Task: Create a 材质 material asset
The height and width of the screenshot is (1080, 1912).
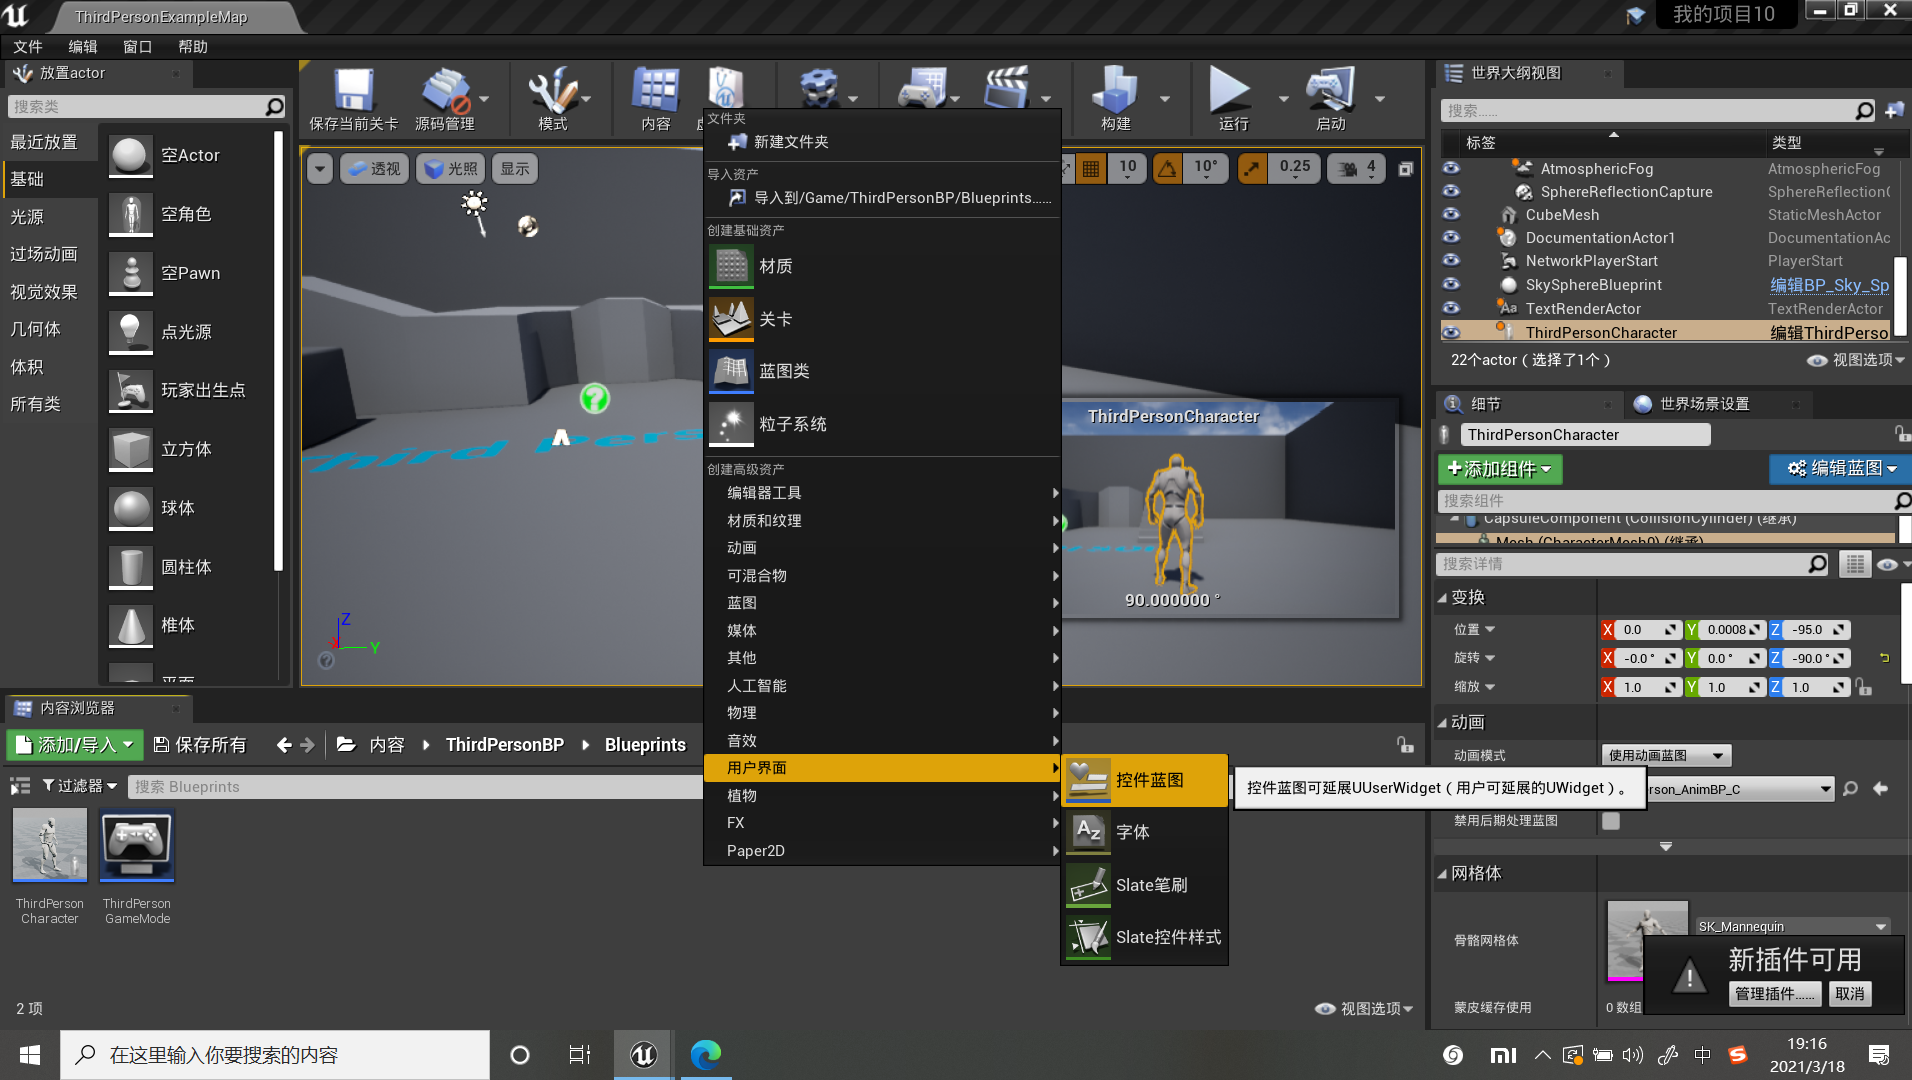Action: (x=882, y=266)
